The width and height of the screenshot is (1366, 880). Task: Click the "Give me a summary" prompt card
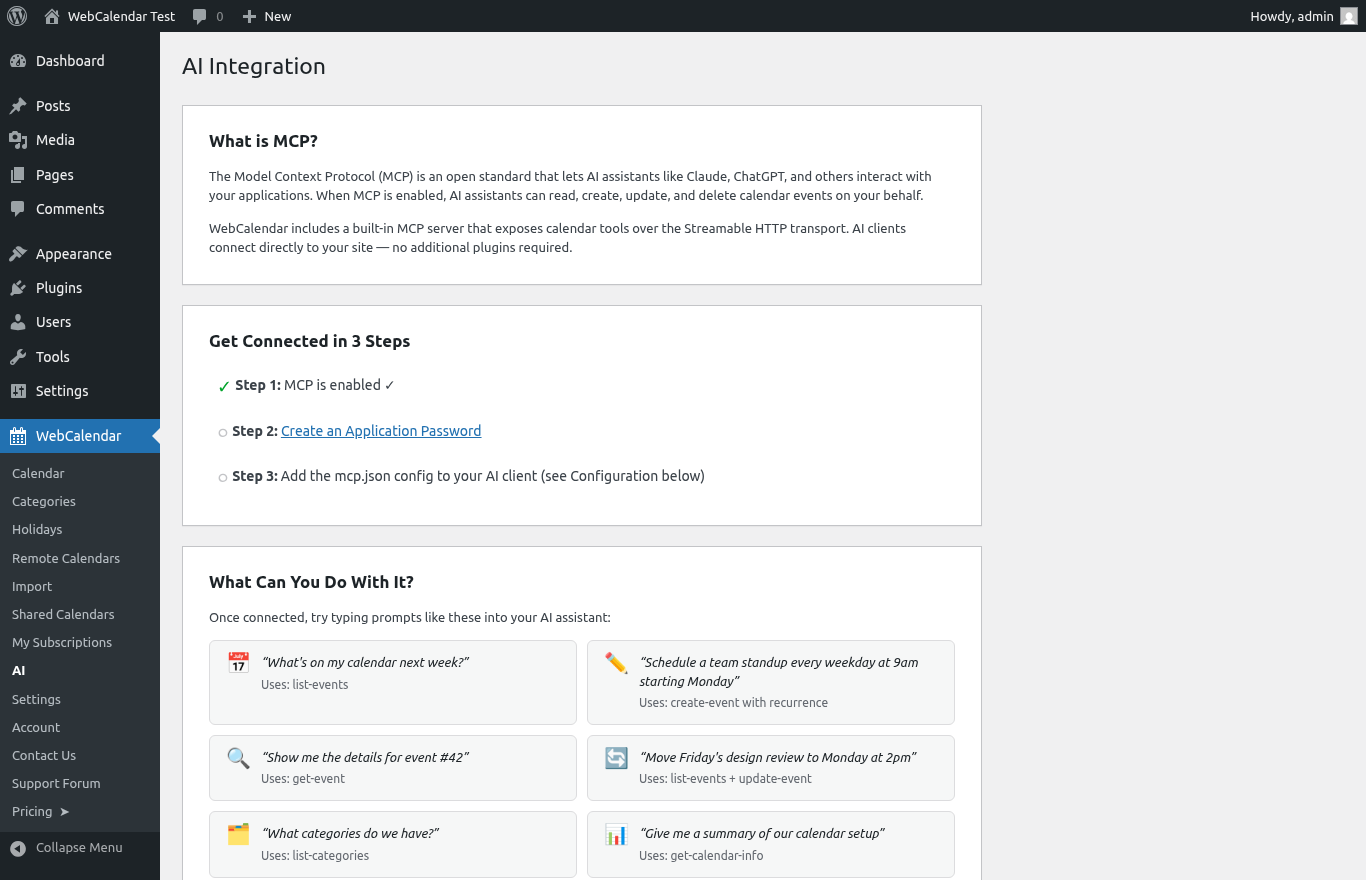771,844
